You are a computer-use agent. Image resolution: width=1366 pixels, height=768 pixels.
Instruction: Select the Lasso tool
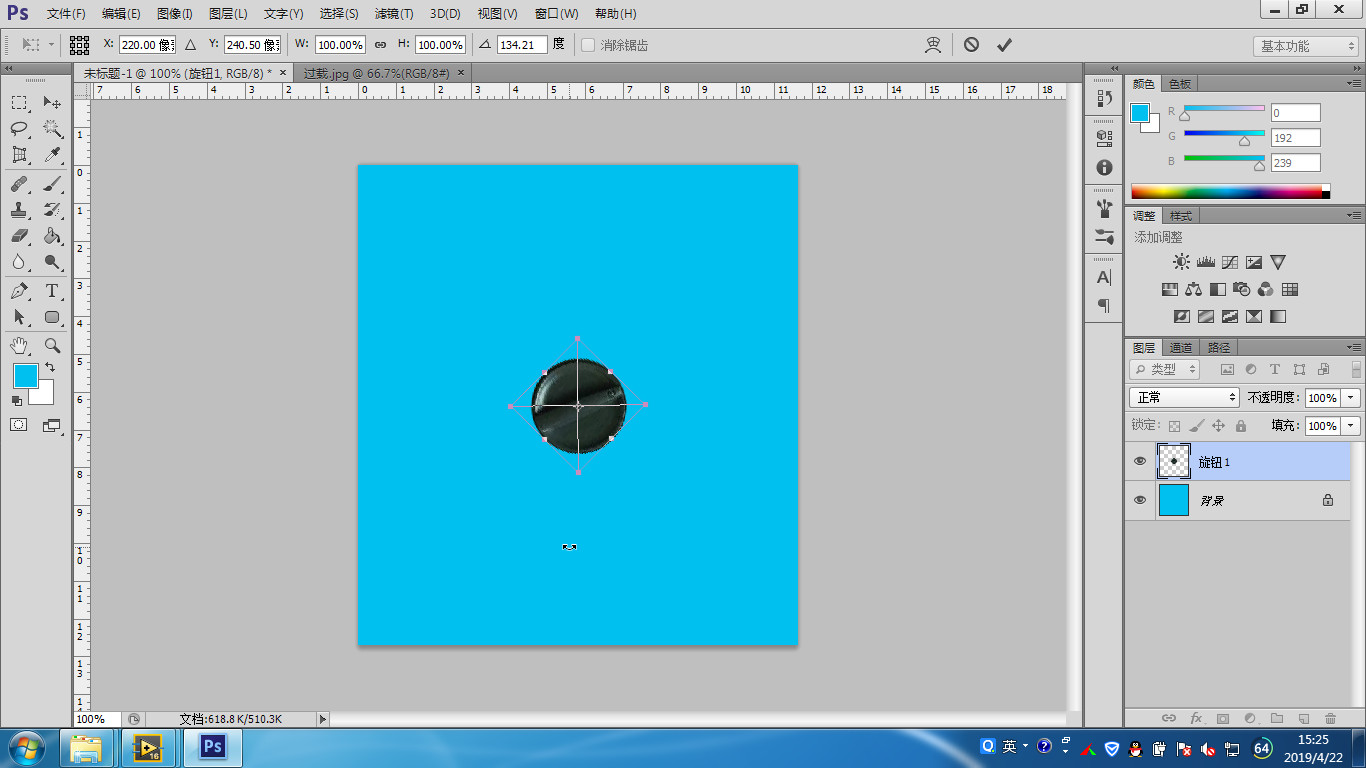[x=19, y=129]
